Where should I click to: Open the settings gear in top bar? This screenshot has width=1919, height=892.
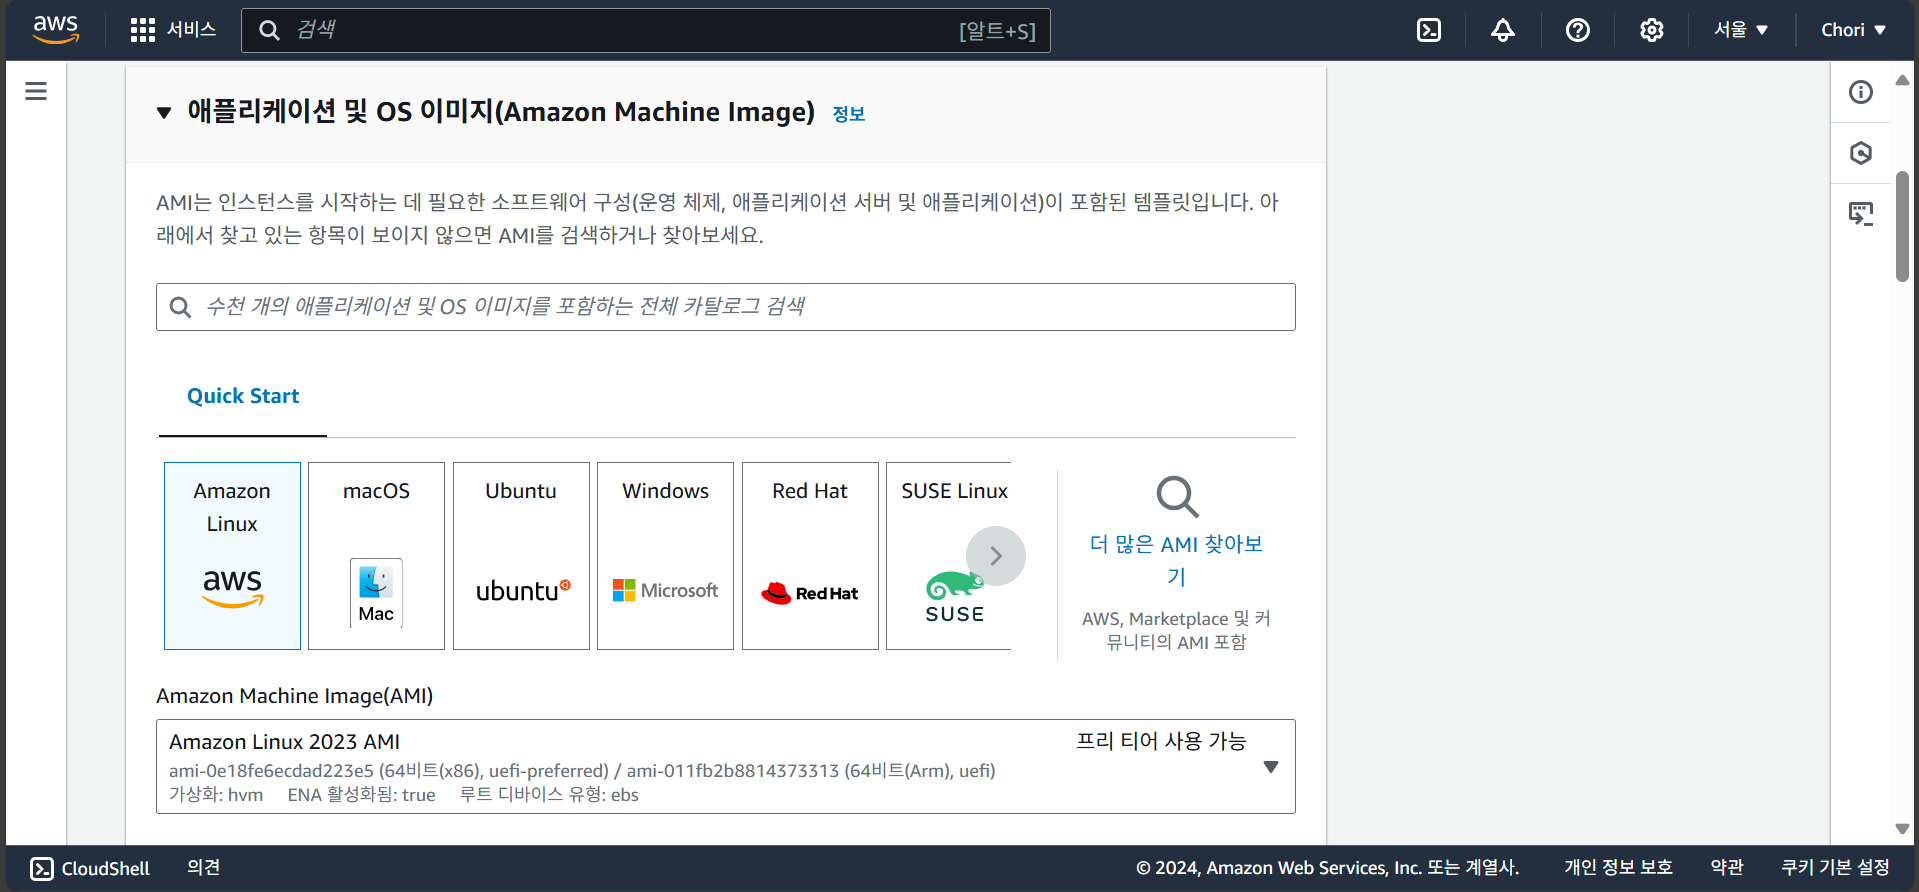[x=1652, y=30]
